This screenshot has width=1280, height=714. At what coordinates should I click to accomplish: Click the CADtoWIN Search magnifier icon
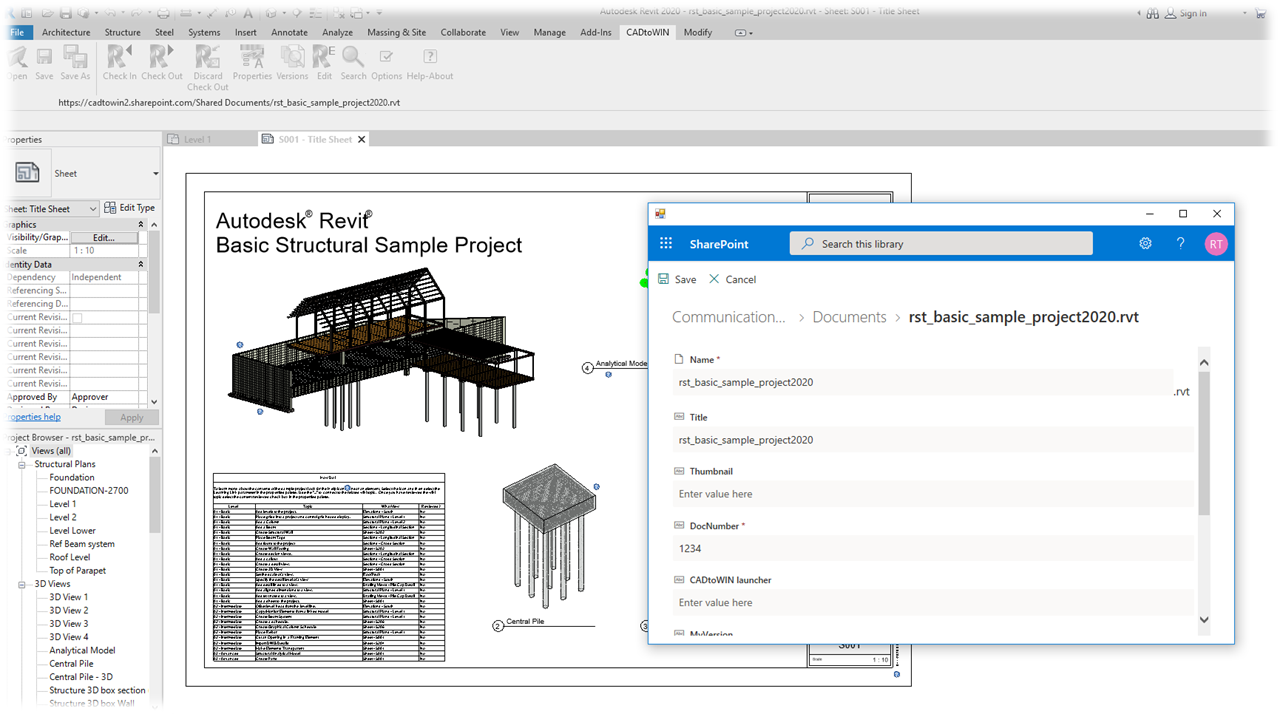click(353, 58)
